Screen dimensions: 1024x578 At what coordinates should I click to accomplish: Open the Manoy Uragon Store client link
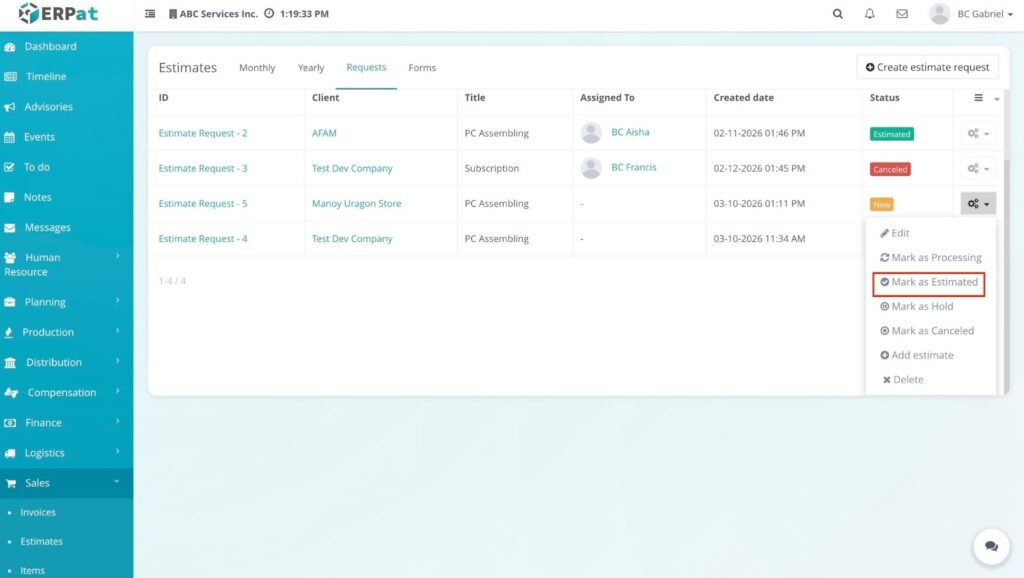coord(356,204)
